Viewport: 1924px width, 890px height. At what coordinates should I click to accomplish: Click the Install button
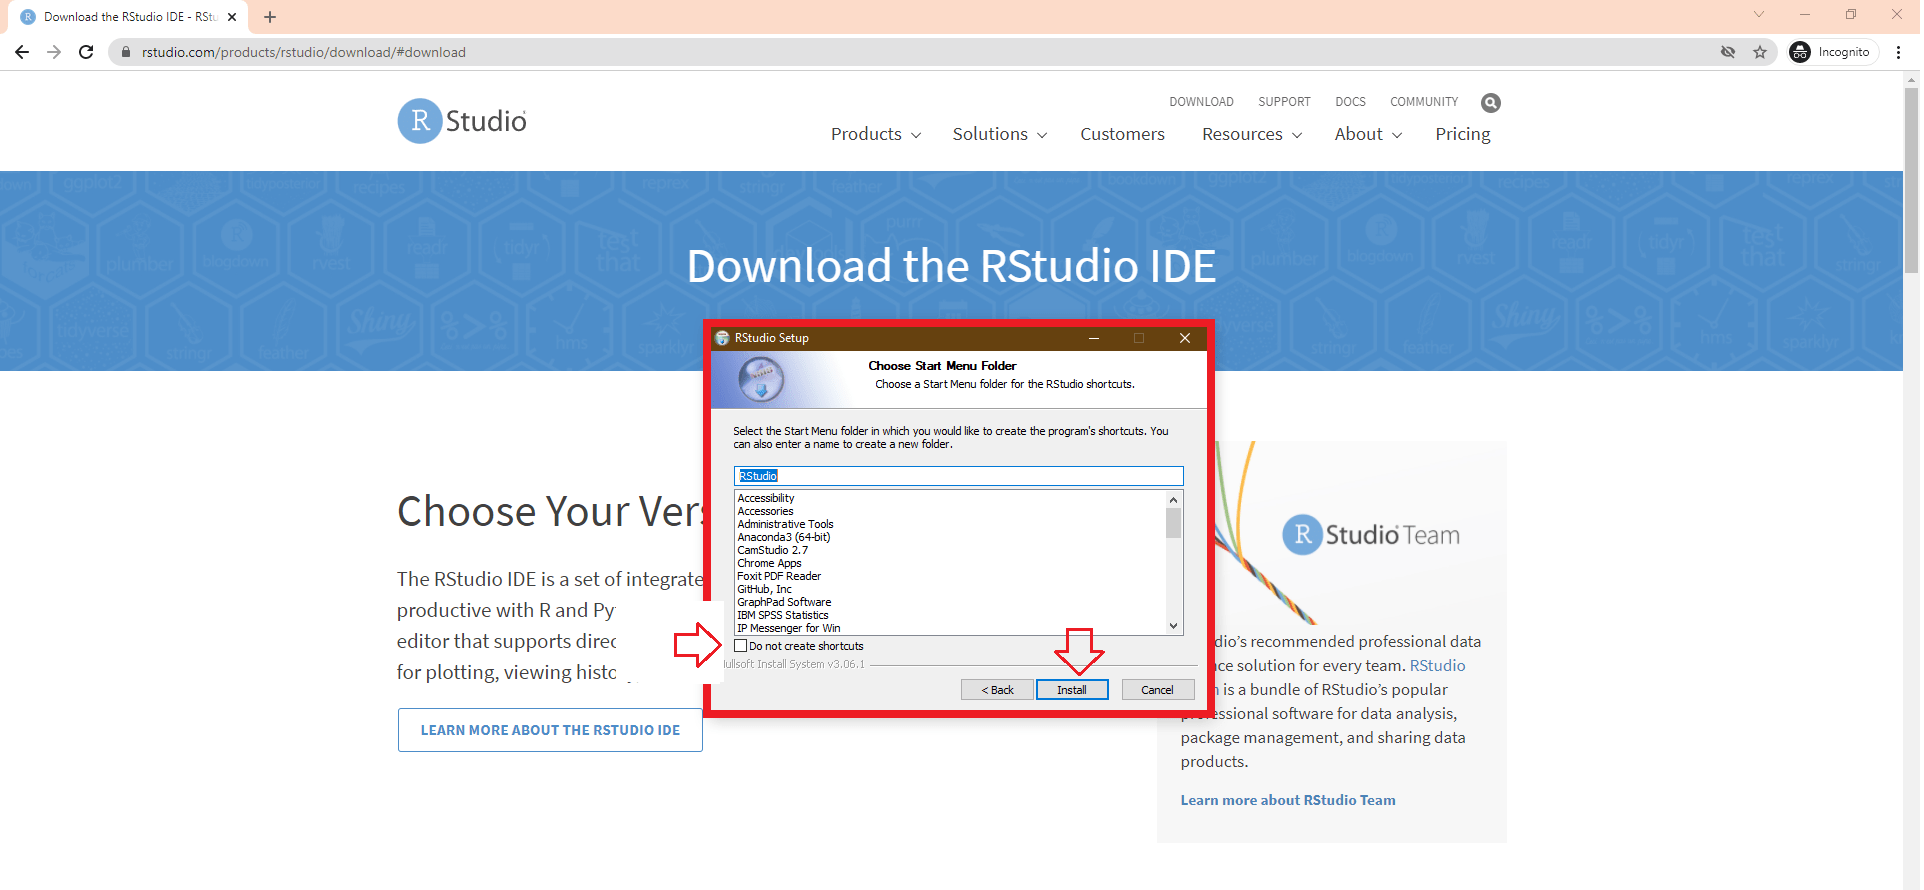coord(1072,690)
